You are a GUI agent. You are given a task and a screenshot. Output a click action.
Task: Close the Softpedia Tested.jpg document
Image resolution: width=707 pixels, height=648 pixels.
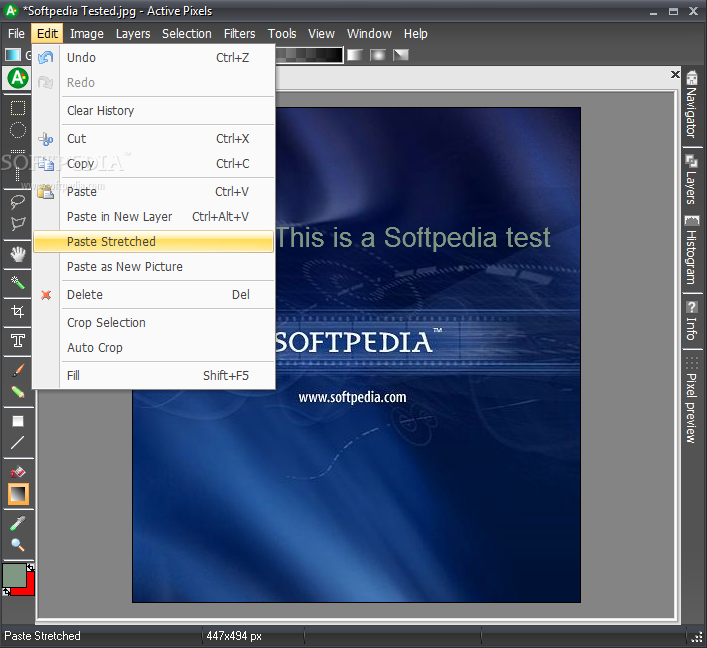[675, 74]
